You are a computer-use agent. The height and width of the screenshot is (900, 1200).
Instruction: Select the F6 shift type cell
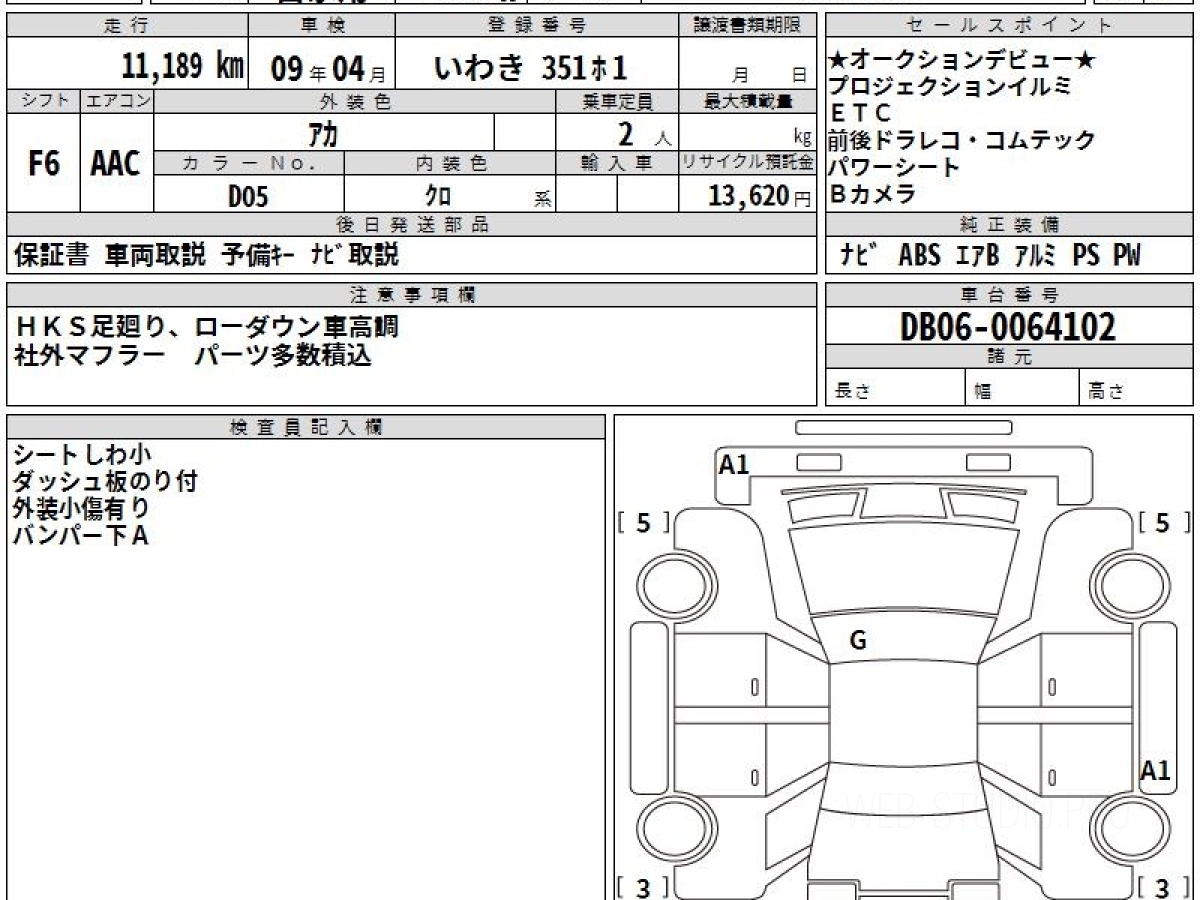tap(43, 163)
